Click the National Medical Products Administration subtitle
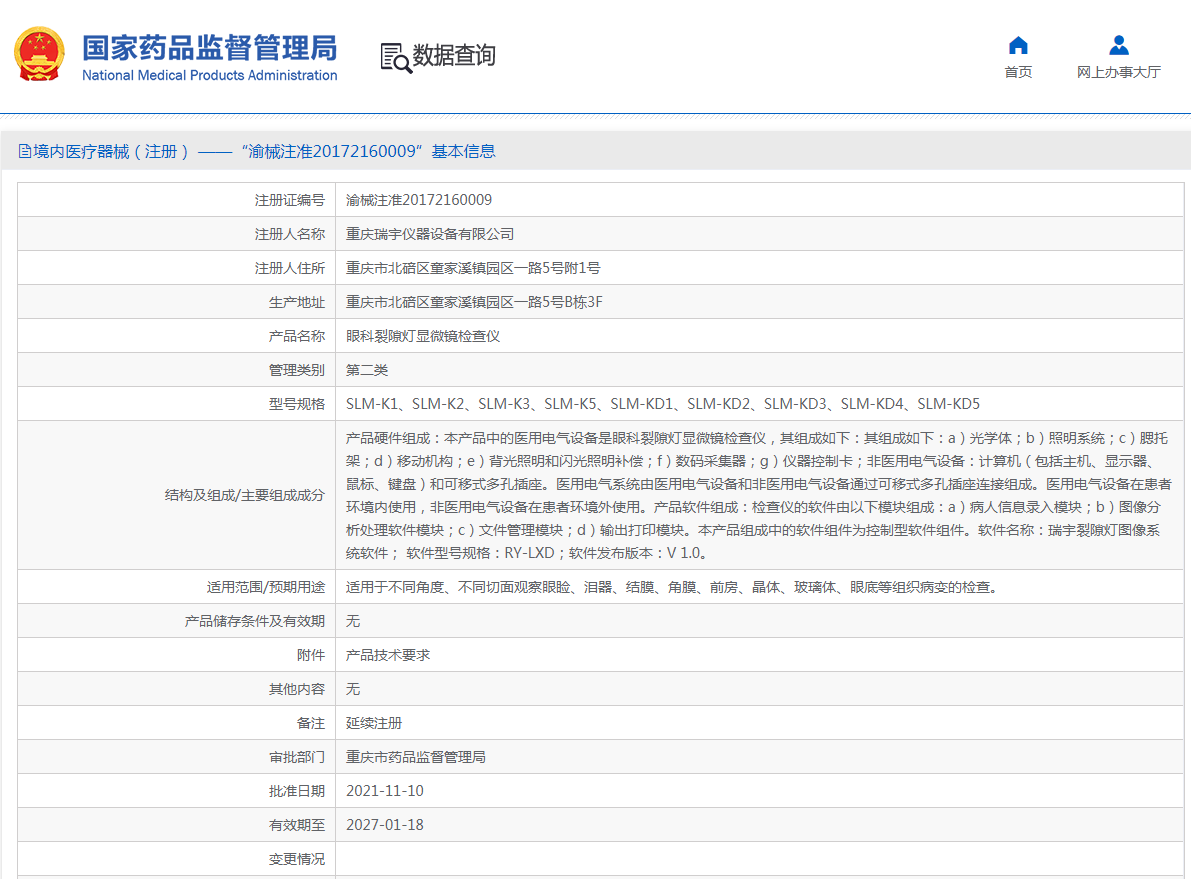This screenshot has height=879, width=1191. coord(209,76)
